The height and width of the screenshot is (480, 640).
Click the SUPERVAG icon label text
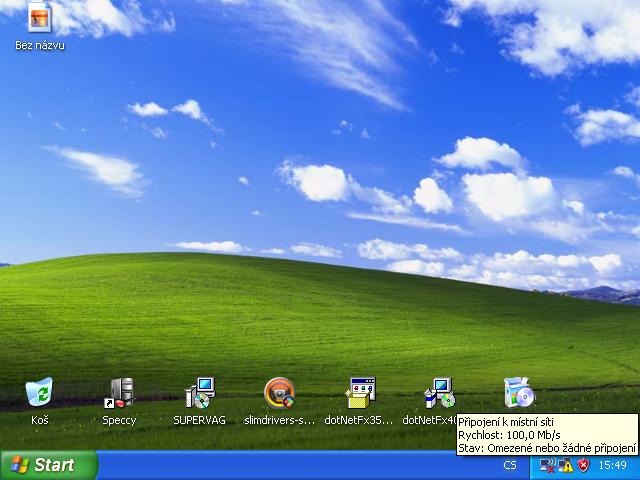(199, 421)
